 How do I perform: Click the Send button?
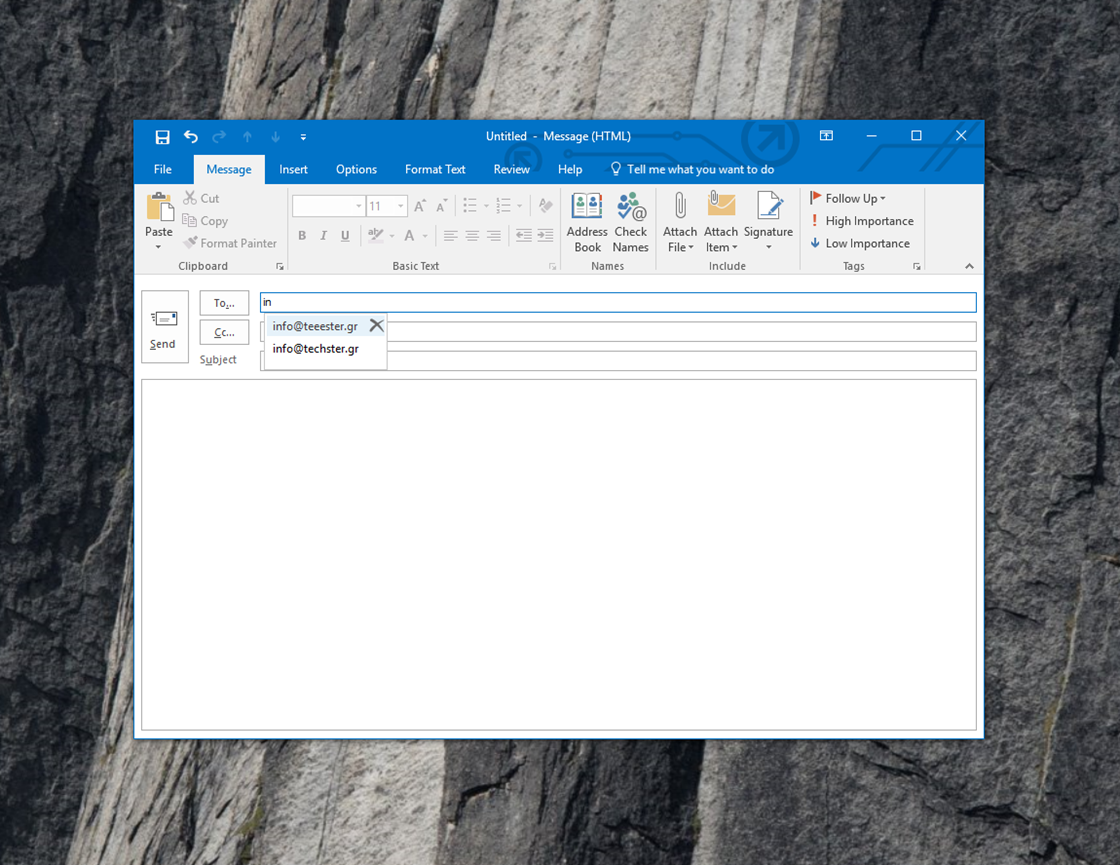[x=163, y=327]
